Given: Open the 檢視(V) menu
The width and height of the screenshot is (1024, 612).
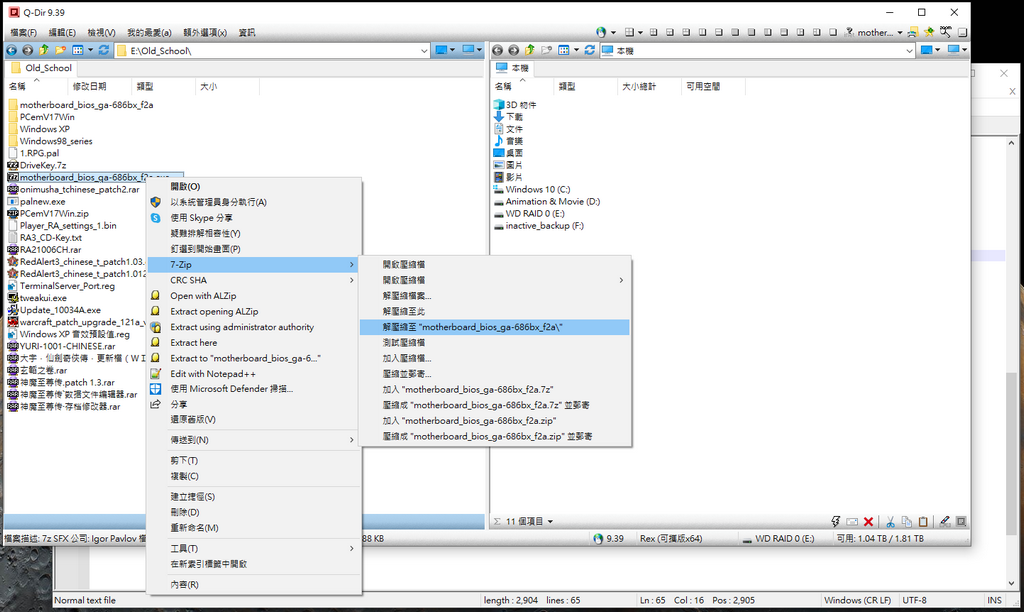Looking at the screenshot, I should tap(101, 33).
